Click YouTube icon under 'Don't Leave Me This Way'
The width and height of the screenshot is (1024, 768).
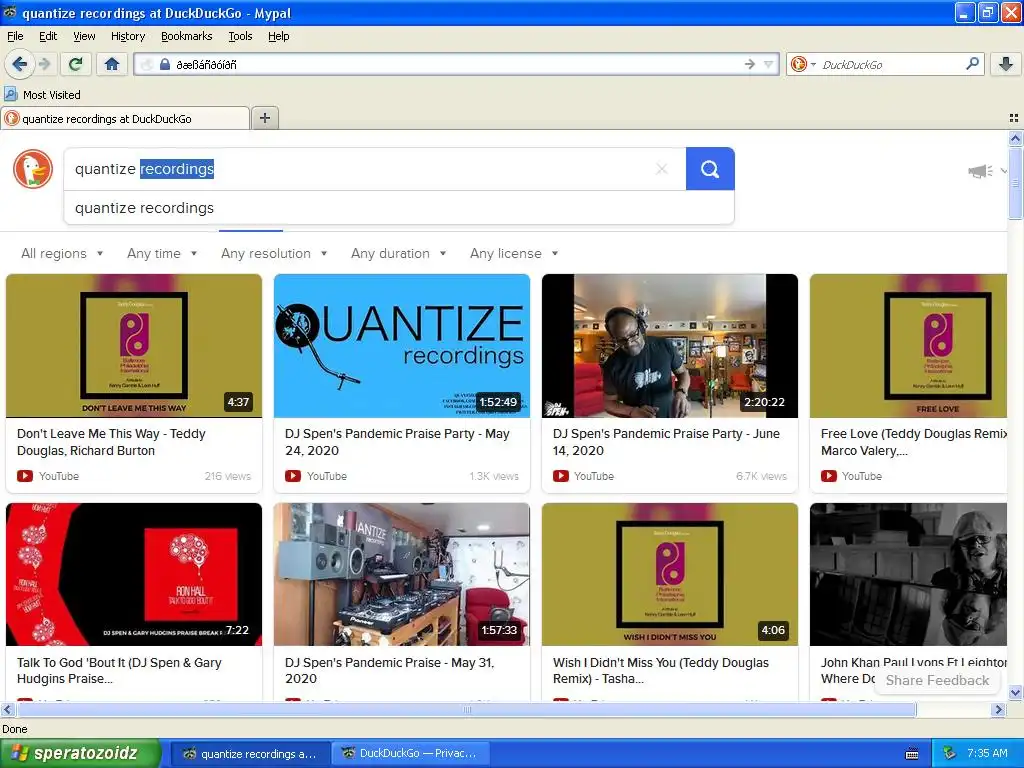click(x=25, y=476)
